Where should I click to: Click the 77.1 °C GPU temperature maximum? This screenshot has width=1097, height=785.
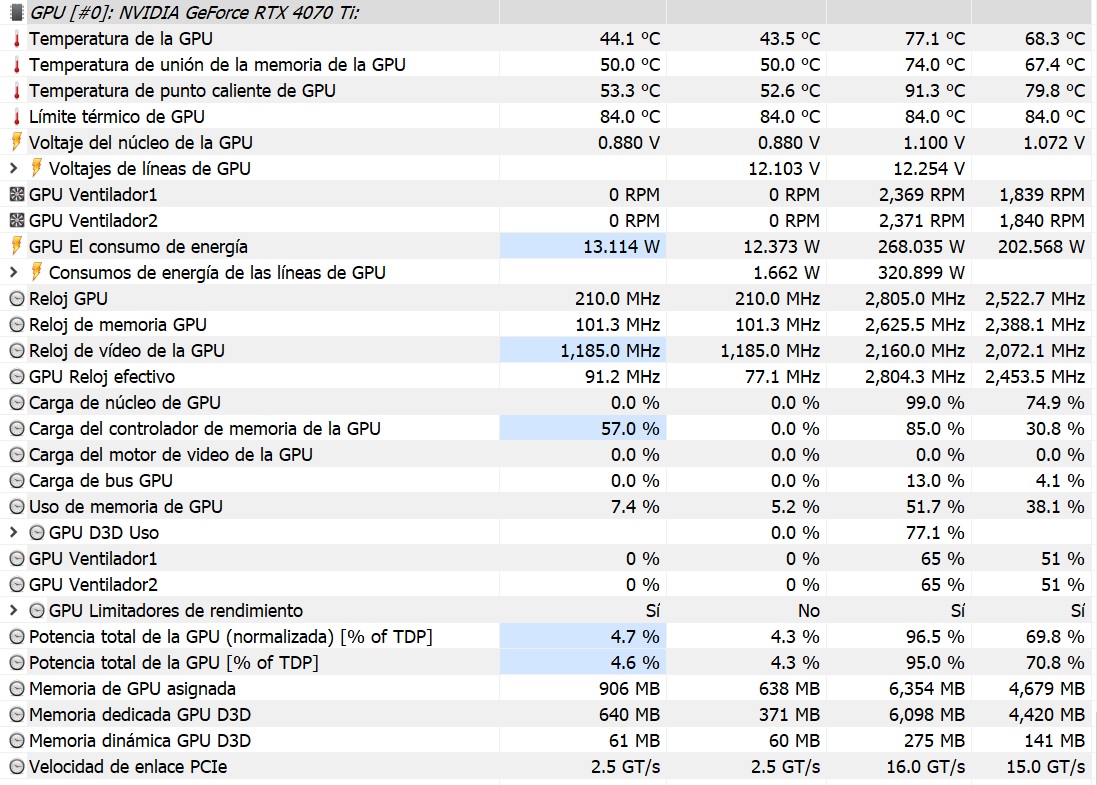pos(935,38)
